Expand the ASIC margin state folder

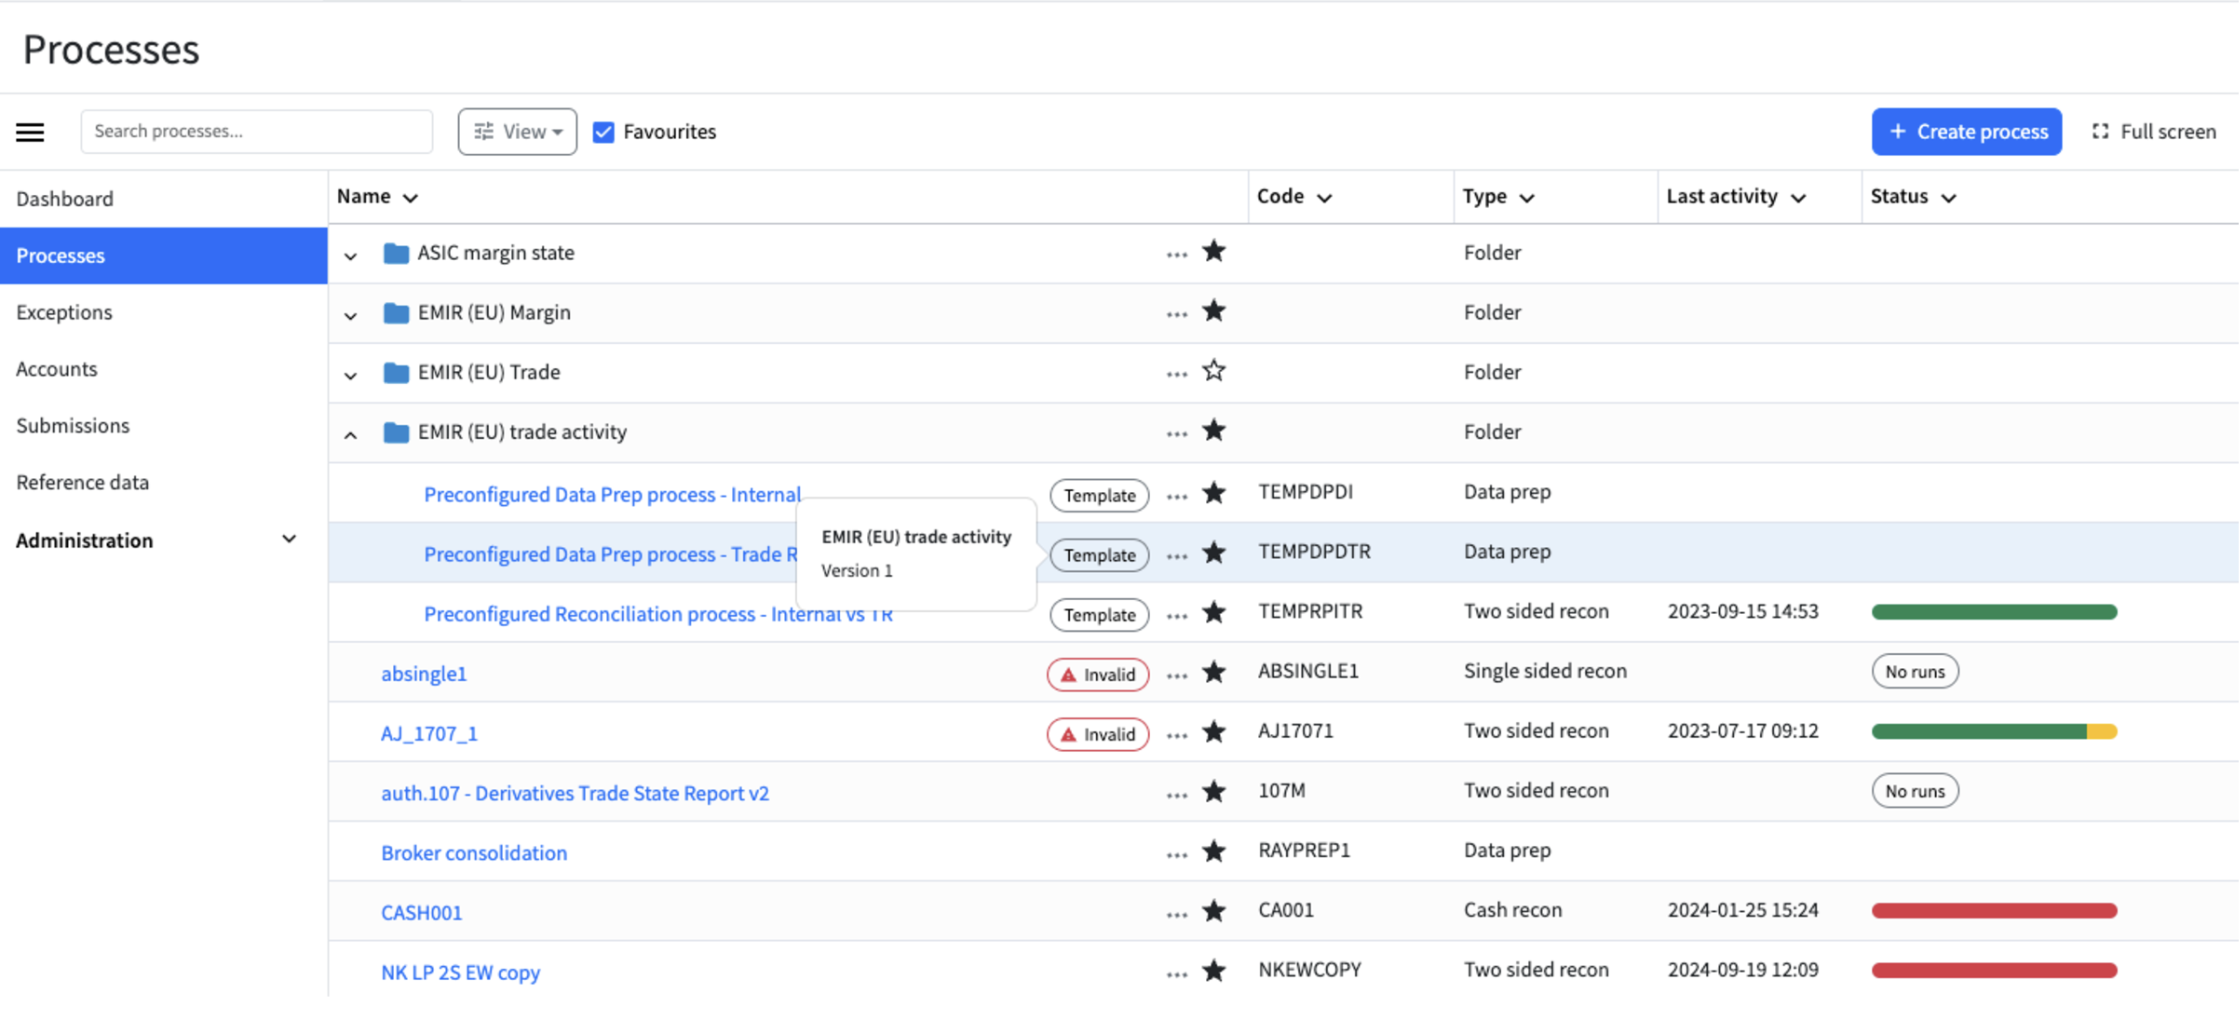[350, 256]
